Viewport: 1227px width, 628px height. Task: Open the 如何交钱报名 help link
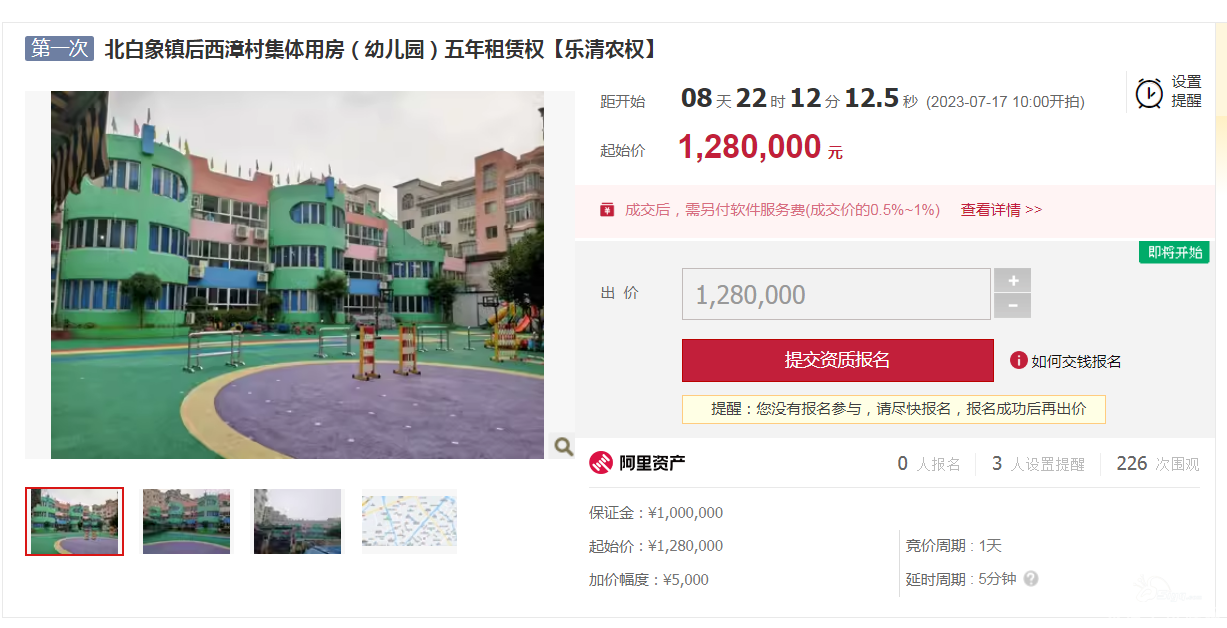1076,361
